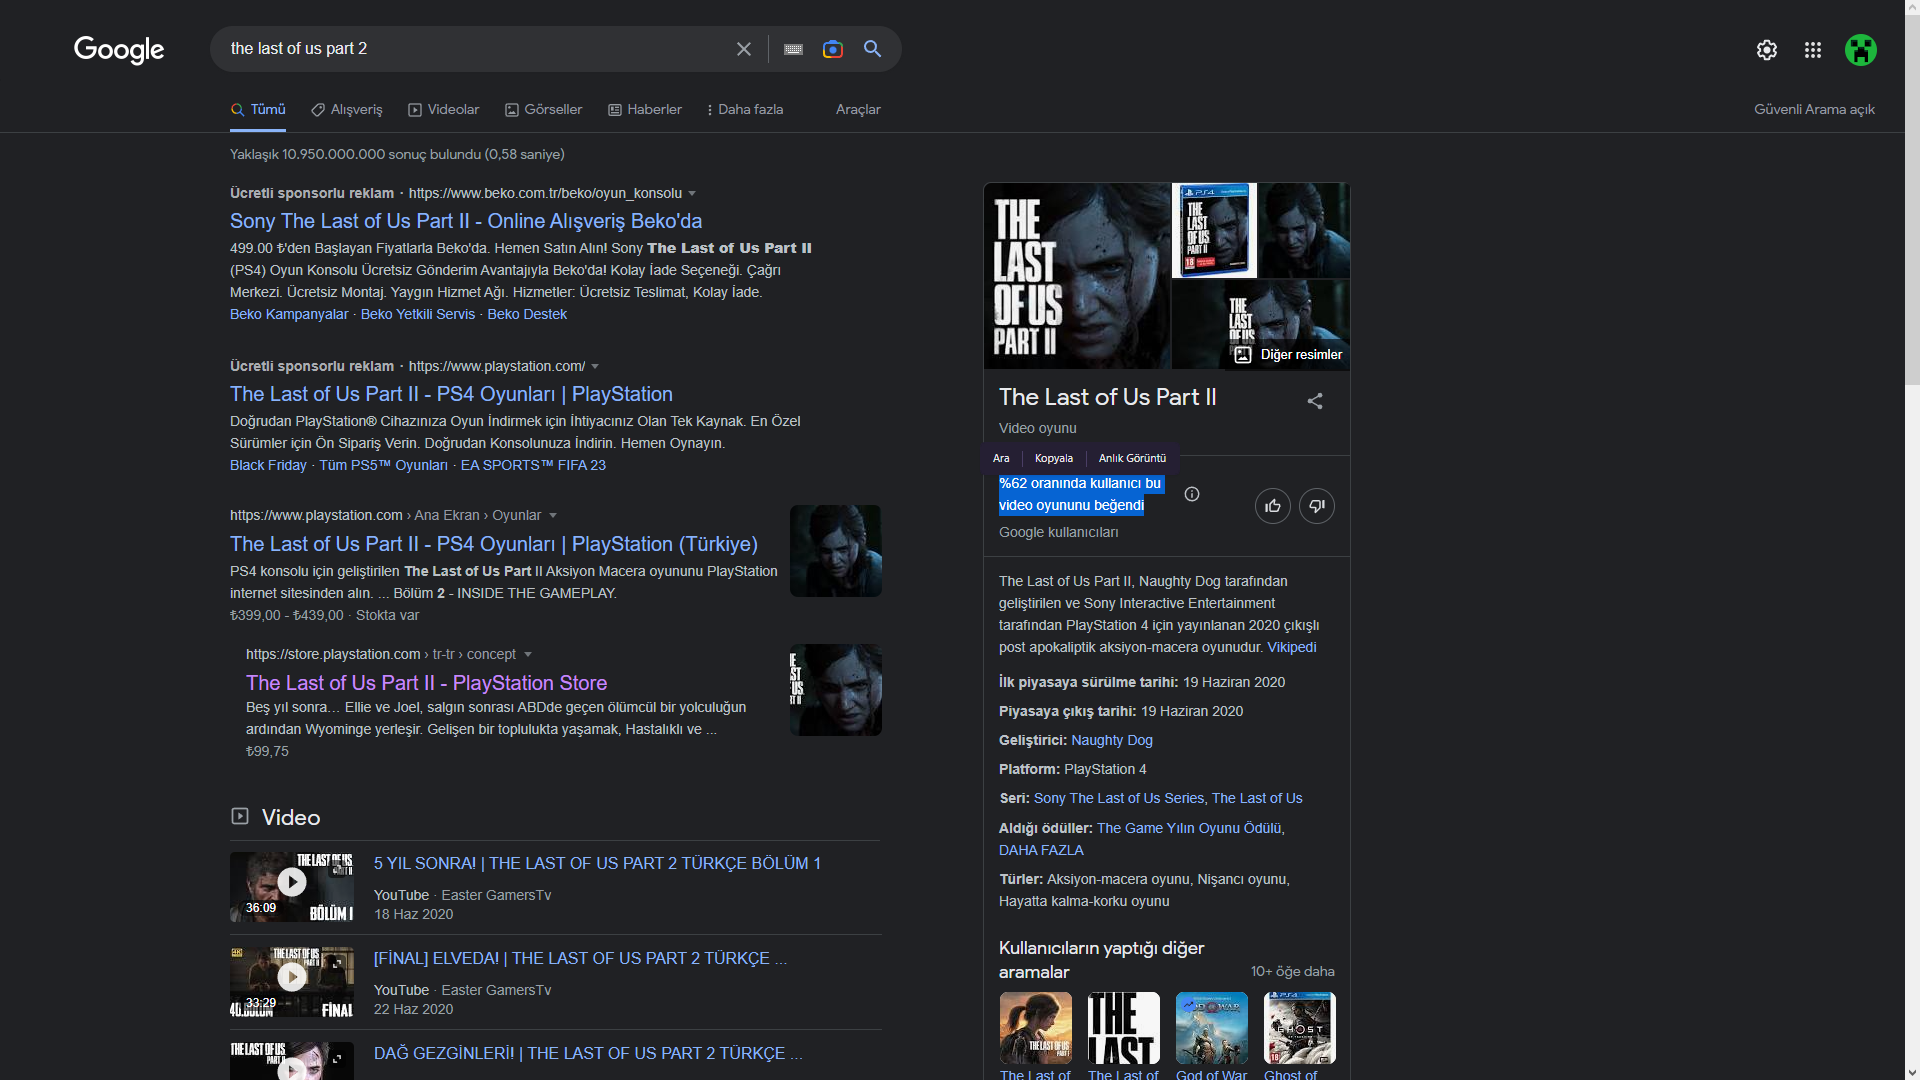Open EA SPORTS FIFA 23 sitelink
This screenshot has height=1080, width=1920.
[533, 465]
